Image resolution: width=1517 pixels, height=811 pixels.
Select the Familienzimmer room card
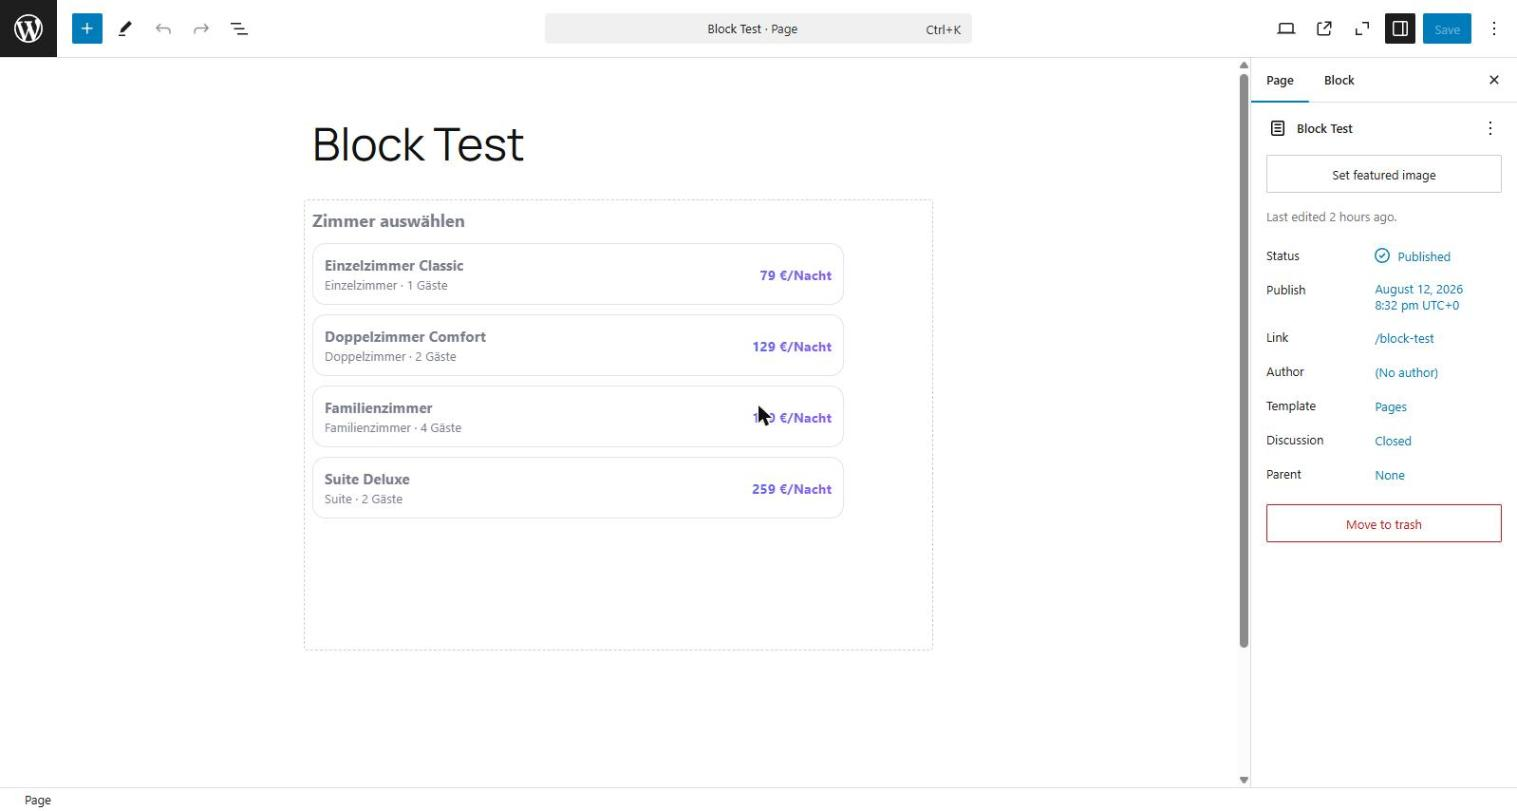pyautogui.click(x=578, y=416)
